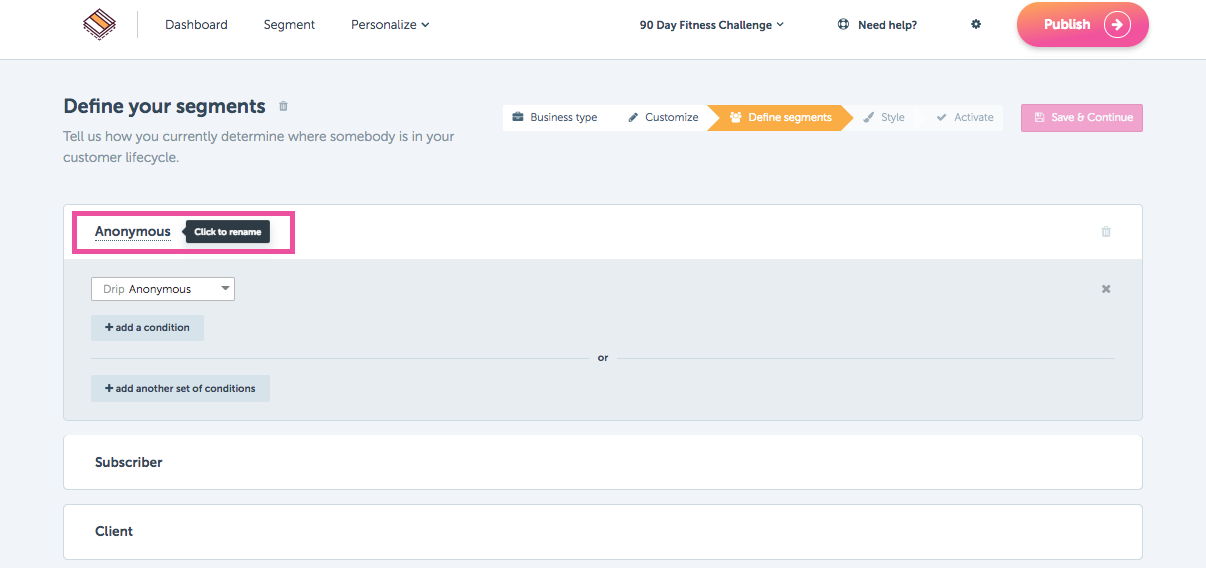Delete the Anonymous segment with trash icon
This screenshot has width=1206, height=568.
(x=1106, y=232)
